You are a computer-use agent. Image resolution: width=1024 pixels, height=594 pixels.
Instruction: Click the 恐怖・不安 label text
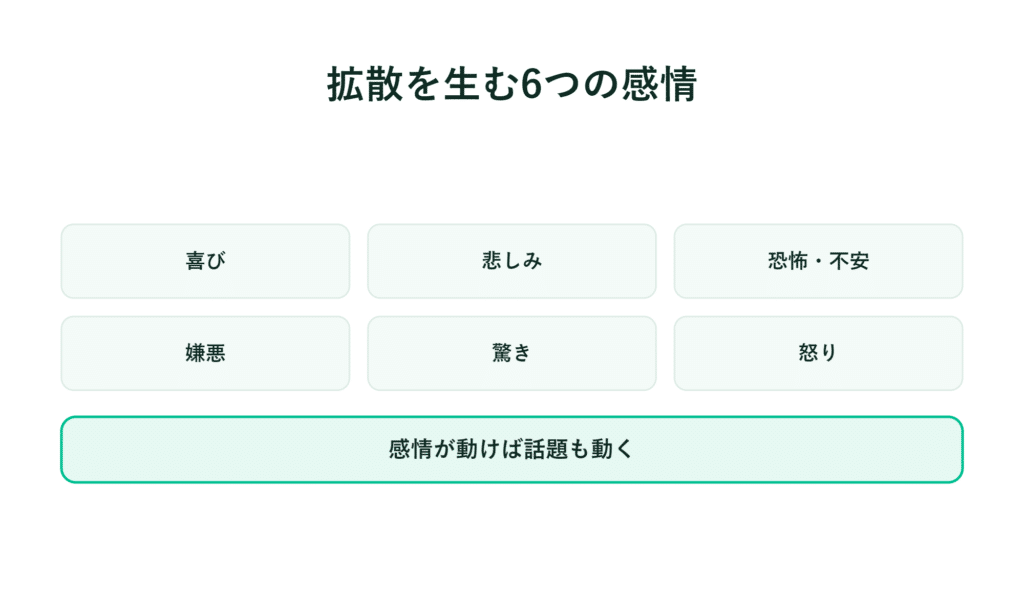click(818, 261)
